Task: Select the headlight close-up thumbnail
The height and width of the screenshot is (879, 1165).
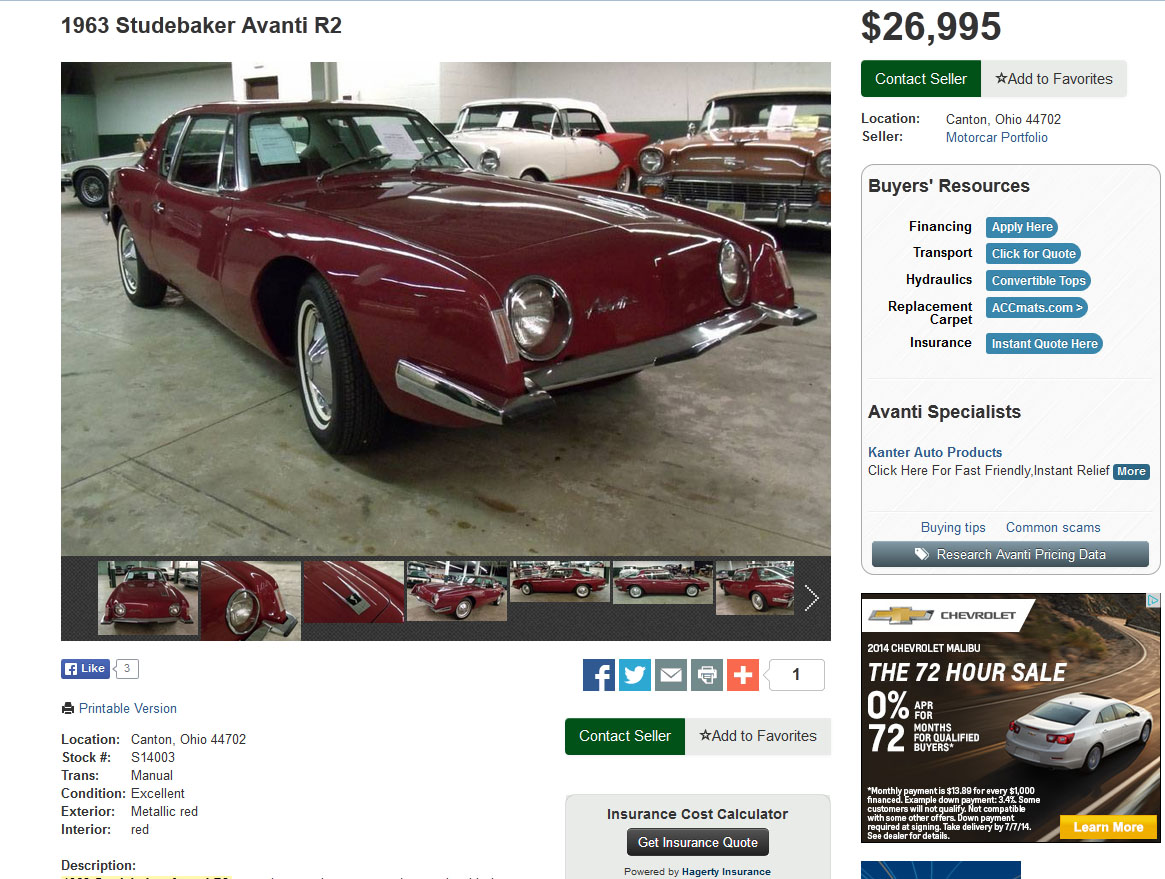Action: 250,600
